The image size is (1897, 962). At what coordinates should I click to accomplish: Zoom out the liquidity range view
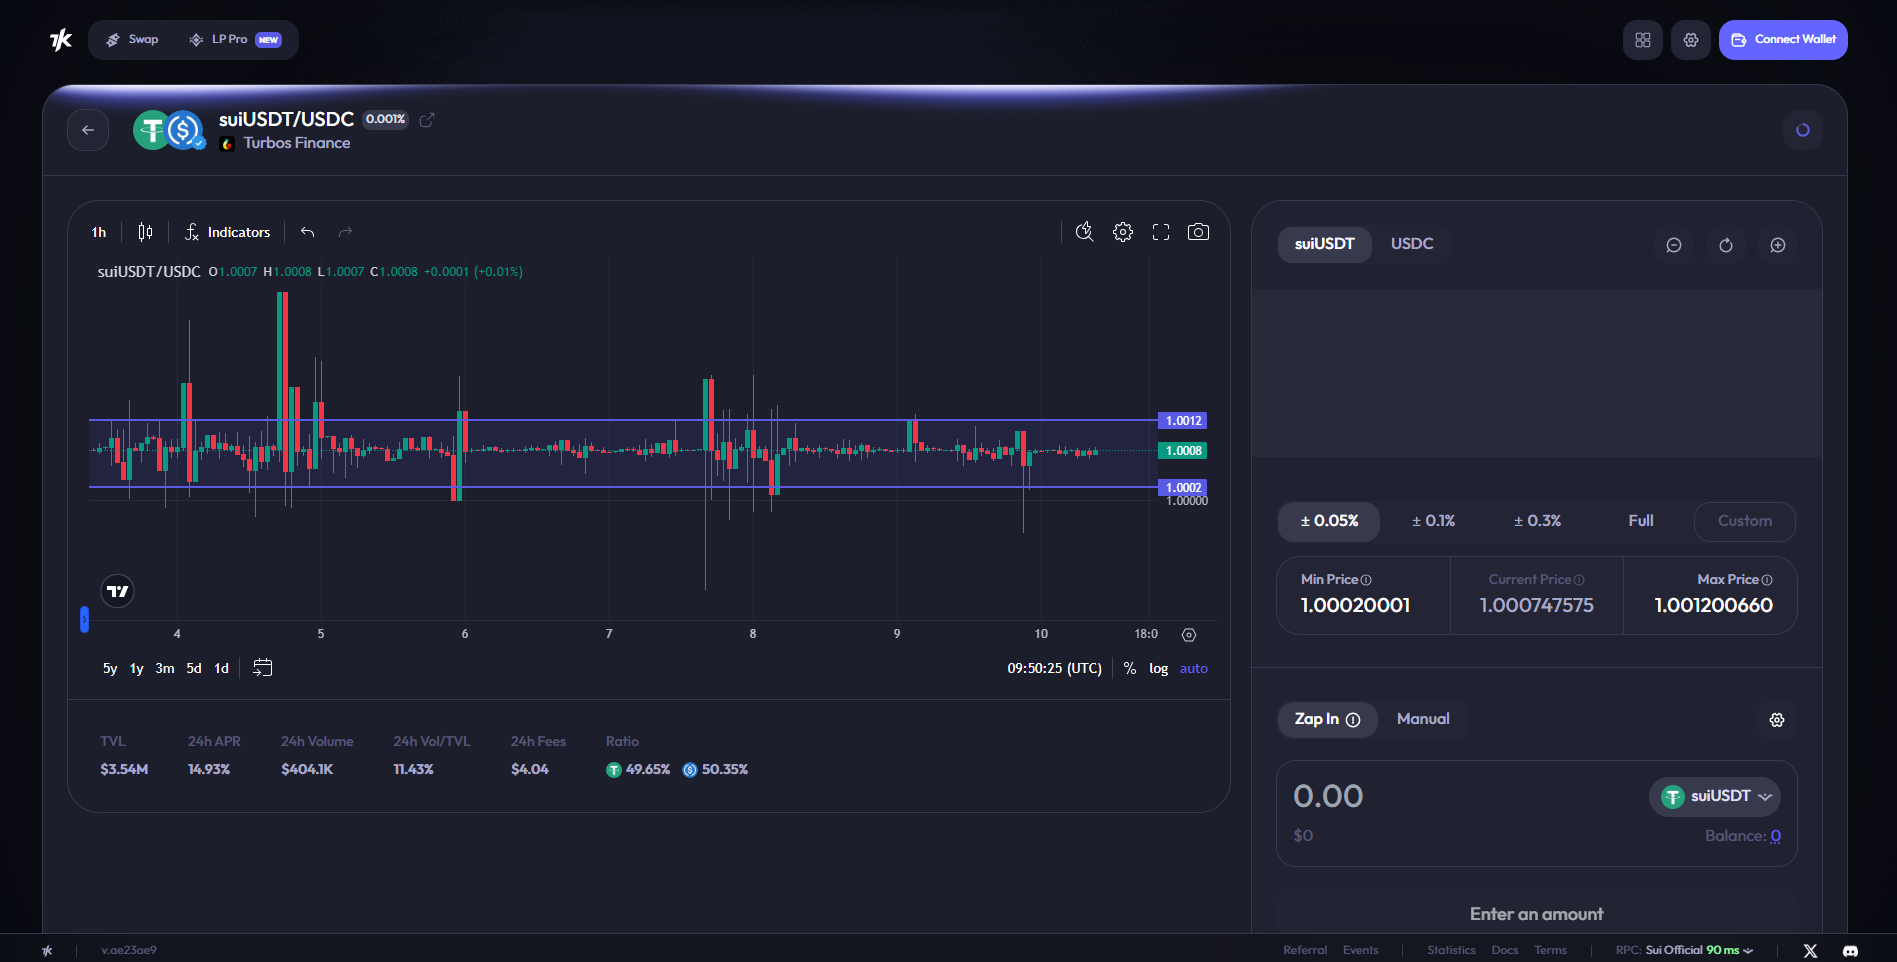(1673, 245)
